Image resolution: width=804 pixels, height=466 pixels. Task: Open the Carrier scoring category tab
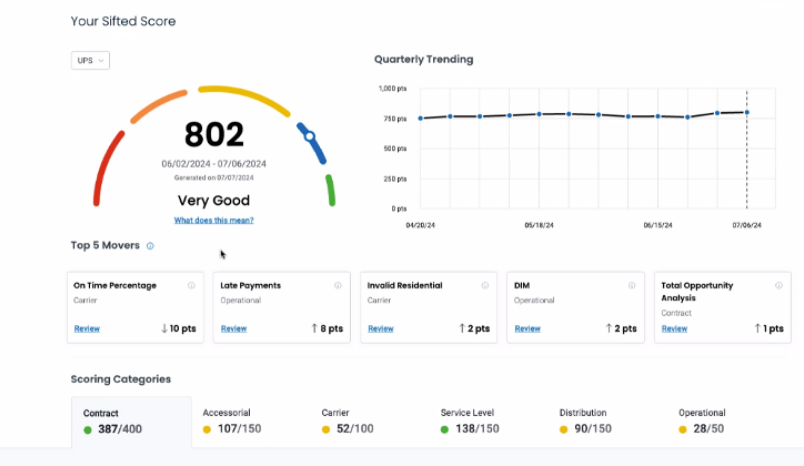347,420
